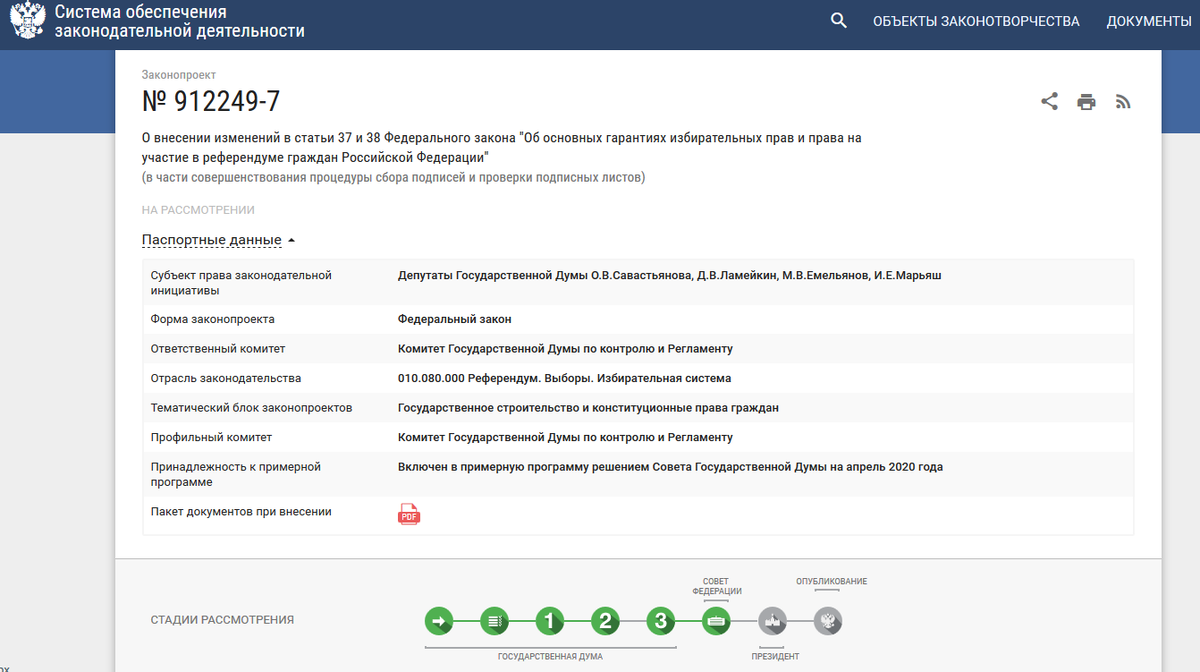Click Включен в примерную программу value
The width and height of the screenshot is (1200, 672).
point(670,467)
